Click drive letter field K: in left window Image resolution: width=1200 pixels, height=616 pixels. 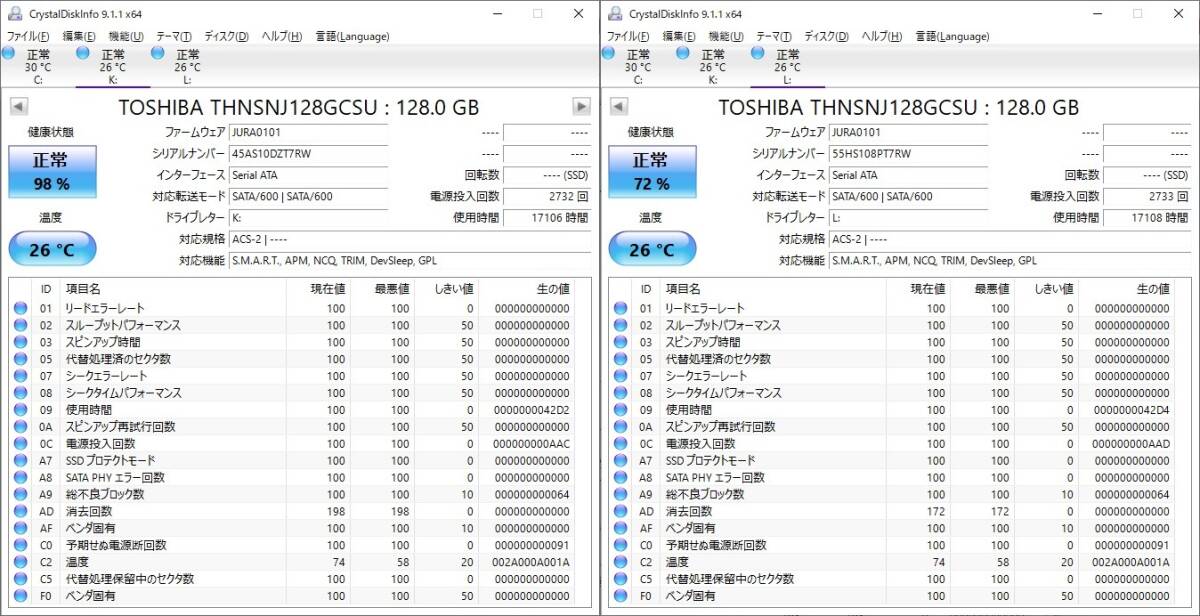point(308,218)
